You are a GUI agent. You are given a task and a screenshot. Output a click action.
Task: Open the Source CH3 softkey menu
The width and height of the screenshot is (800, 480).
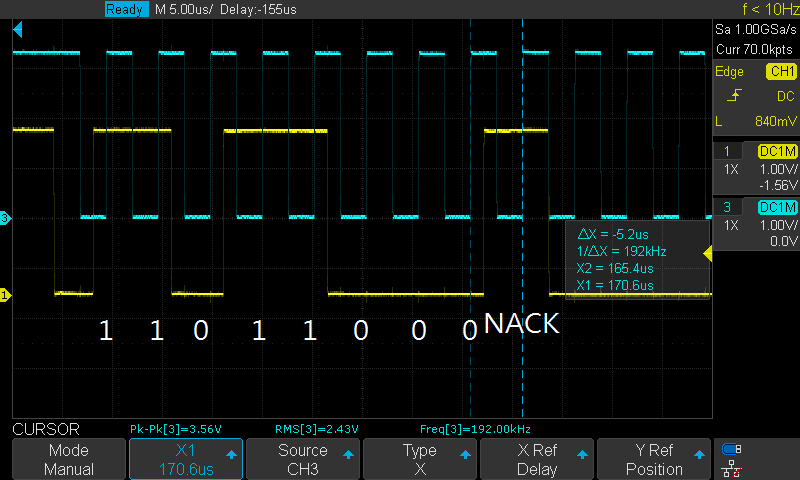303,459
